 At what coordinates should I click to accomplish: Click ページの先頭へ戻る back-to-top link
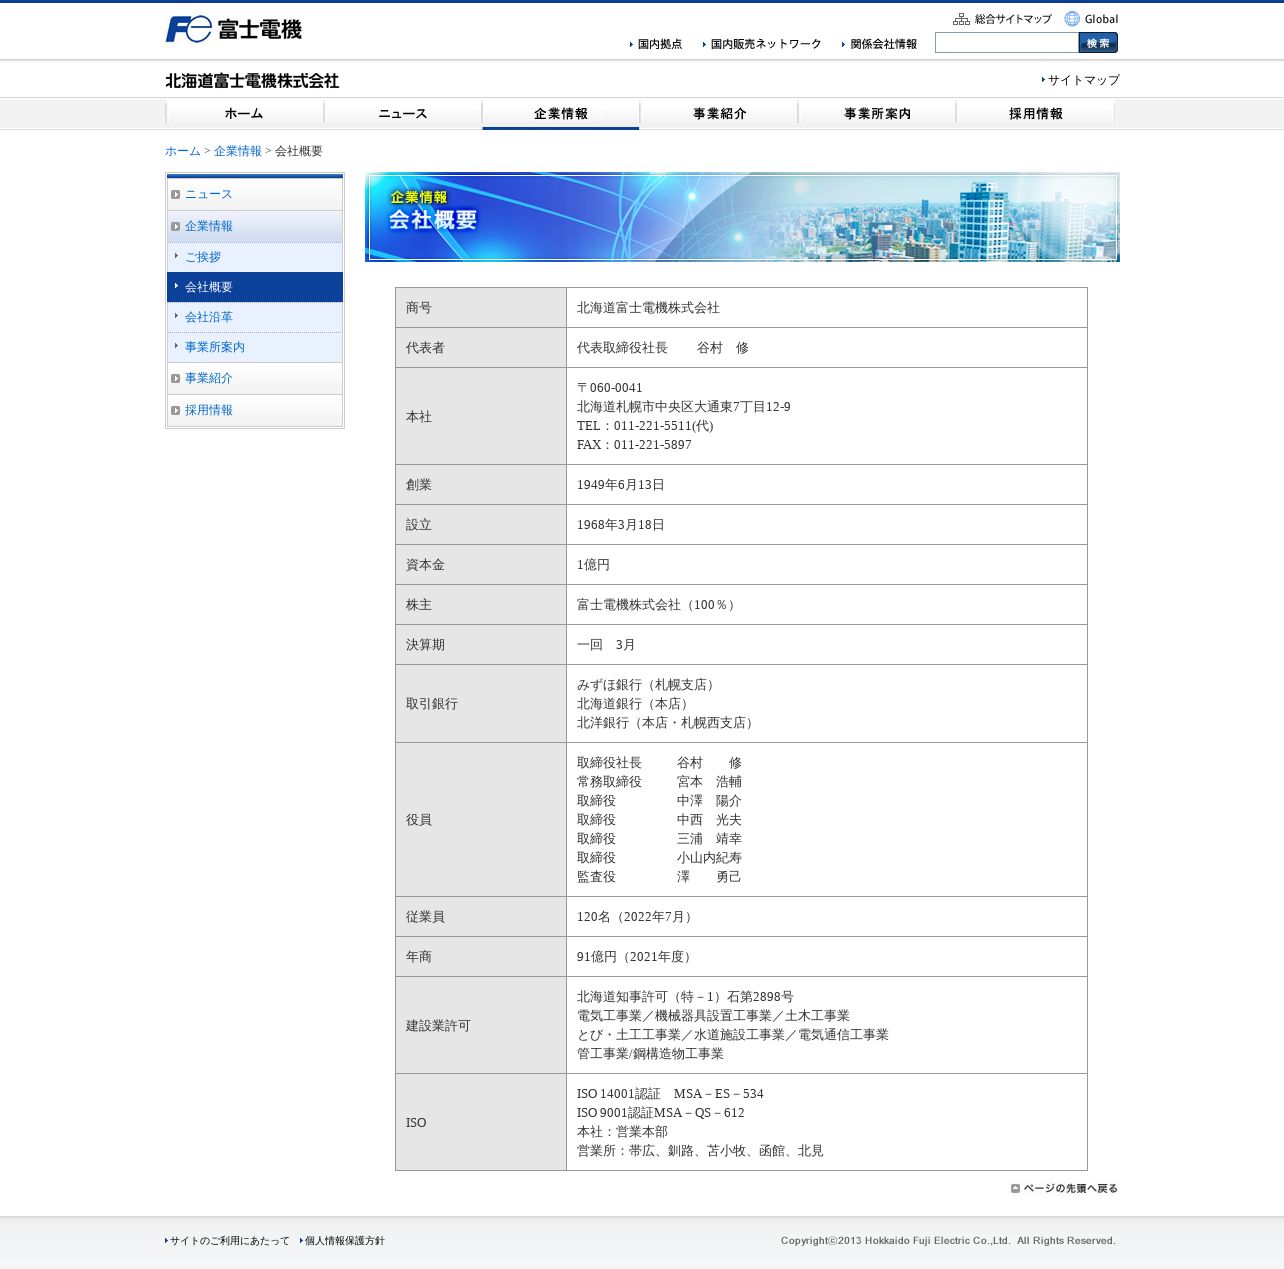[1064, 1189]
